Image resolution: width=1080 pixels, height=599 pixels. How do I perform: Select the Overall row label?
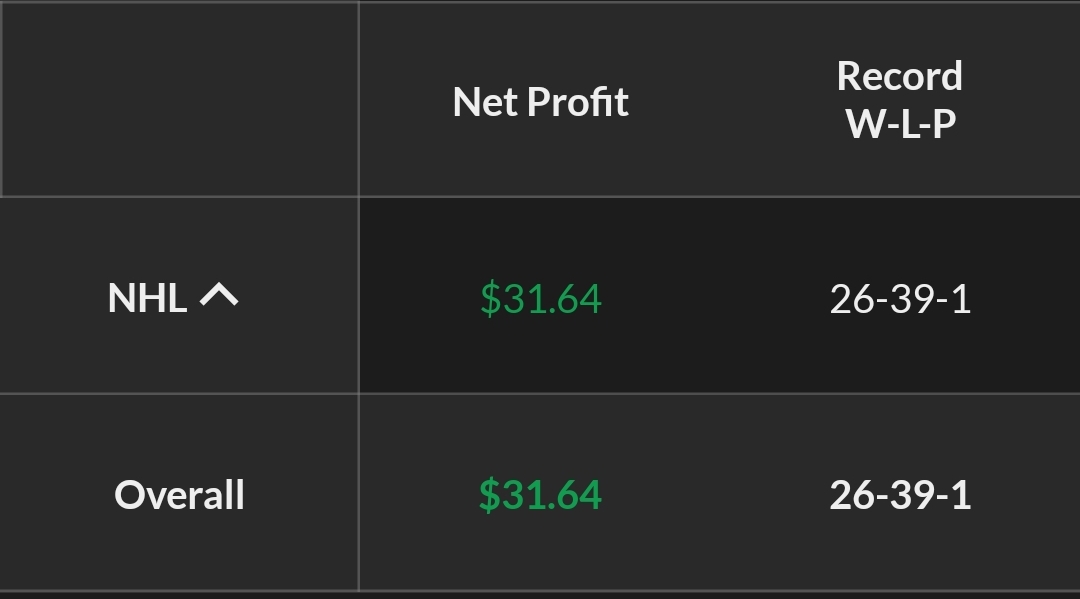click(179, 495)
